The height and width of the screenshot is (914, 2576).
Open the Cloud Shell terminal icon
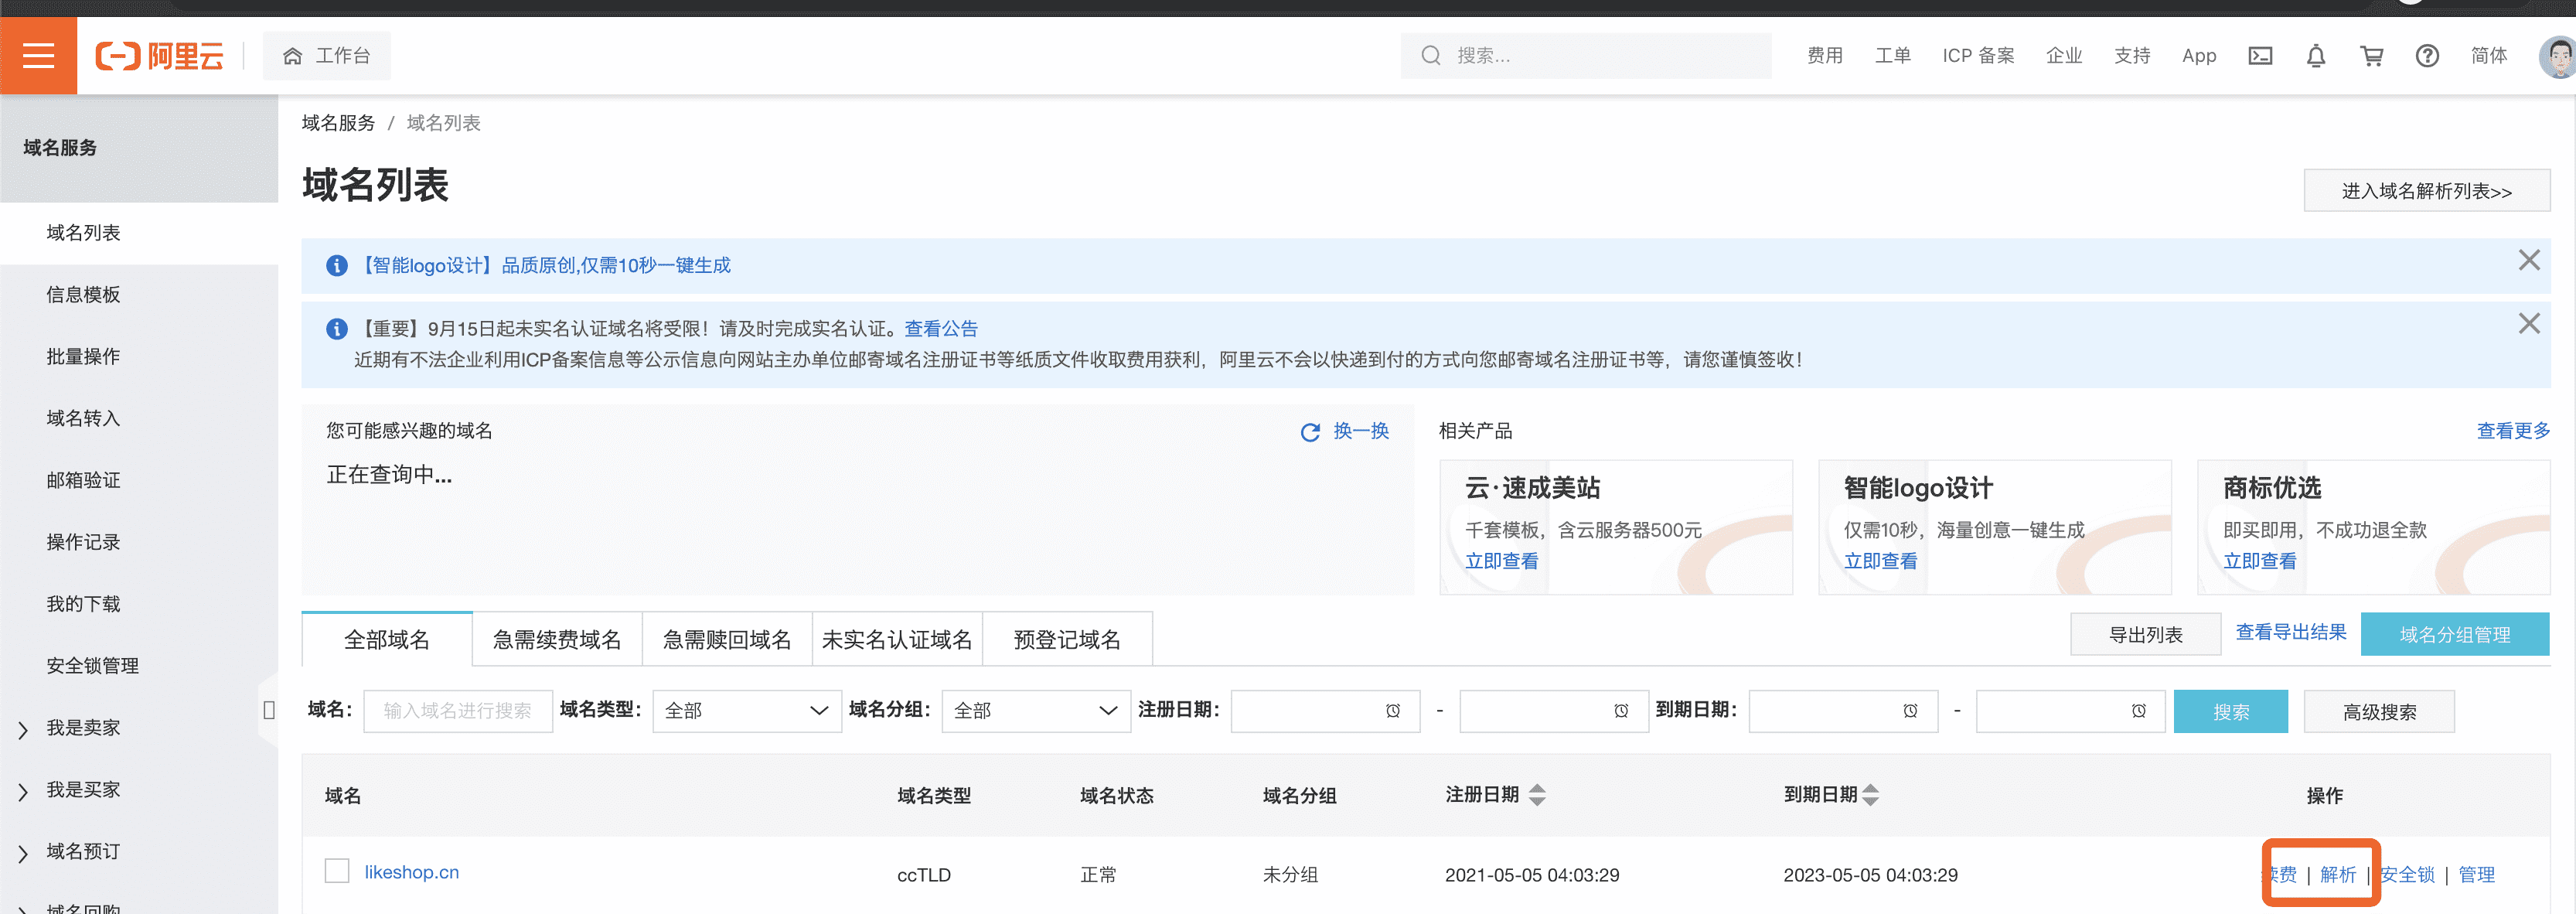coord(2260,56)
